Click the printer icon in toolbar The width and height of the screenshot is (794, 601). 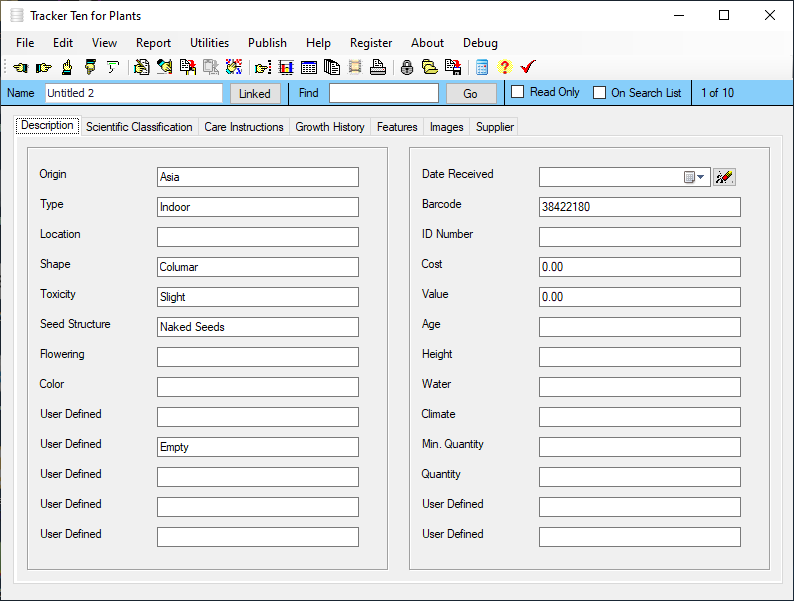click(x=378, y=68)
